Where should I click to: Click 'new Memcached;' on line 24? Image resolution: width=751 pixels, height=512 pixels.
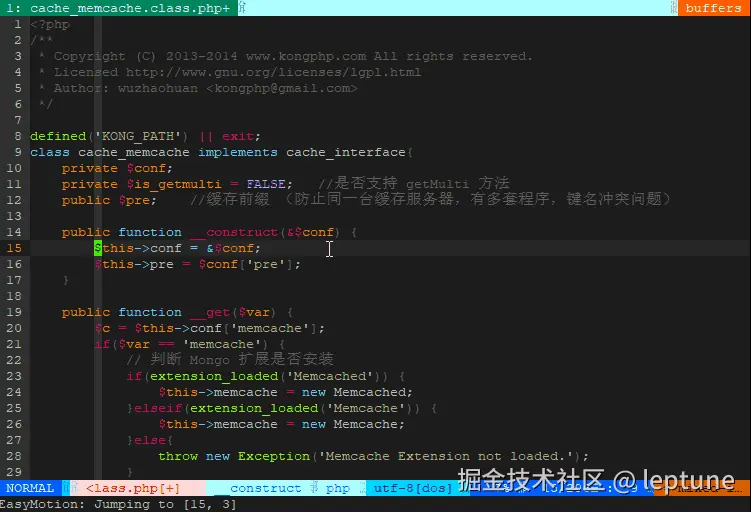(357, 392)
